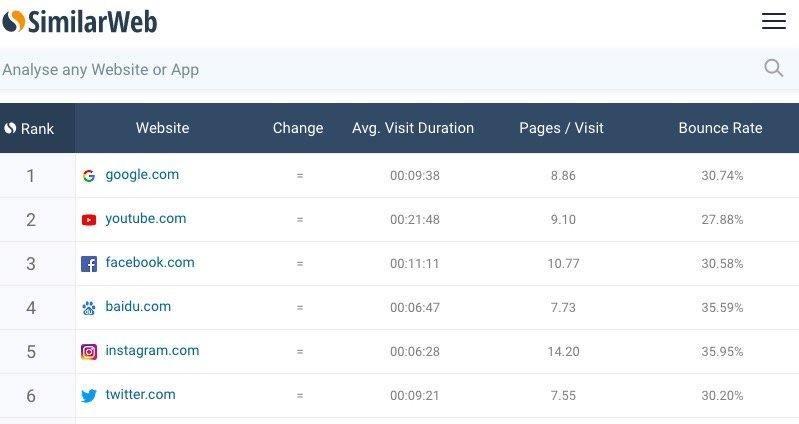Click the change indicator in youtube.com row
799x424 pixels.
(300, 220)
